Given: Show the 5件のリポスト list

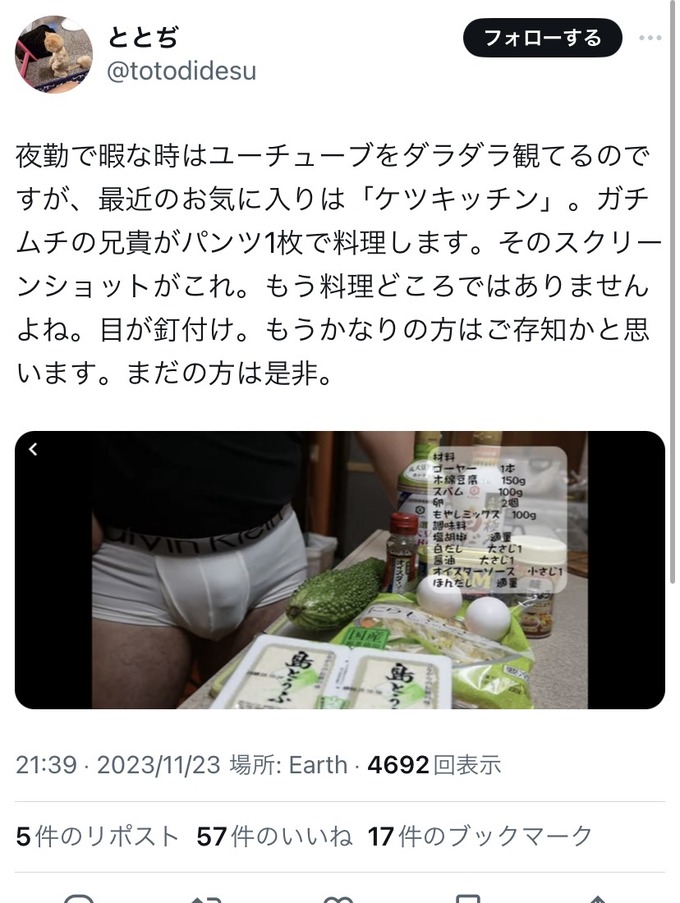Looking at the screenshot, I should pos(97,836).
